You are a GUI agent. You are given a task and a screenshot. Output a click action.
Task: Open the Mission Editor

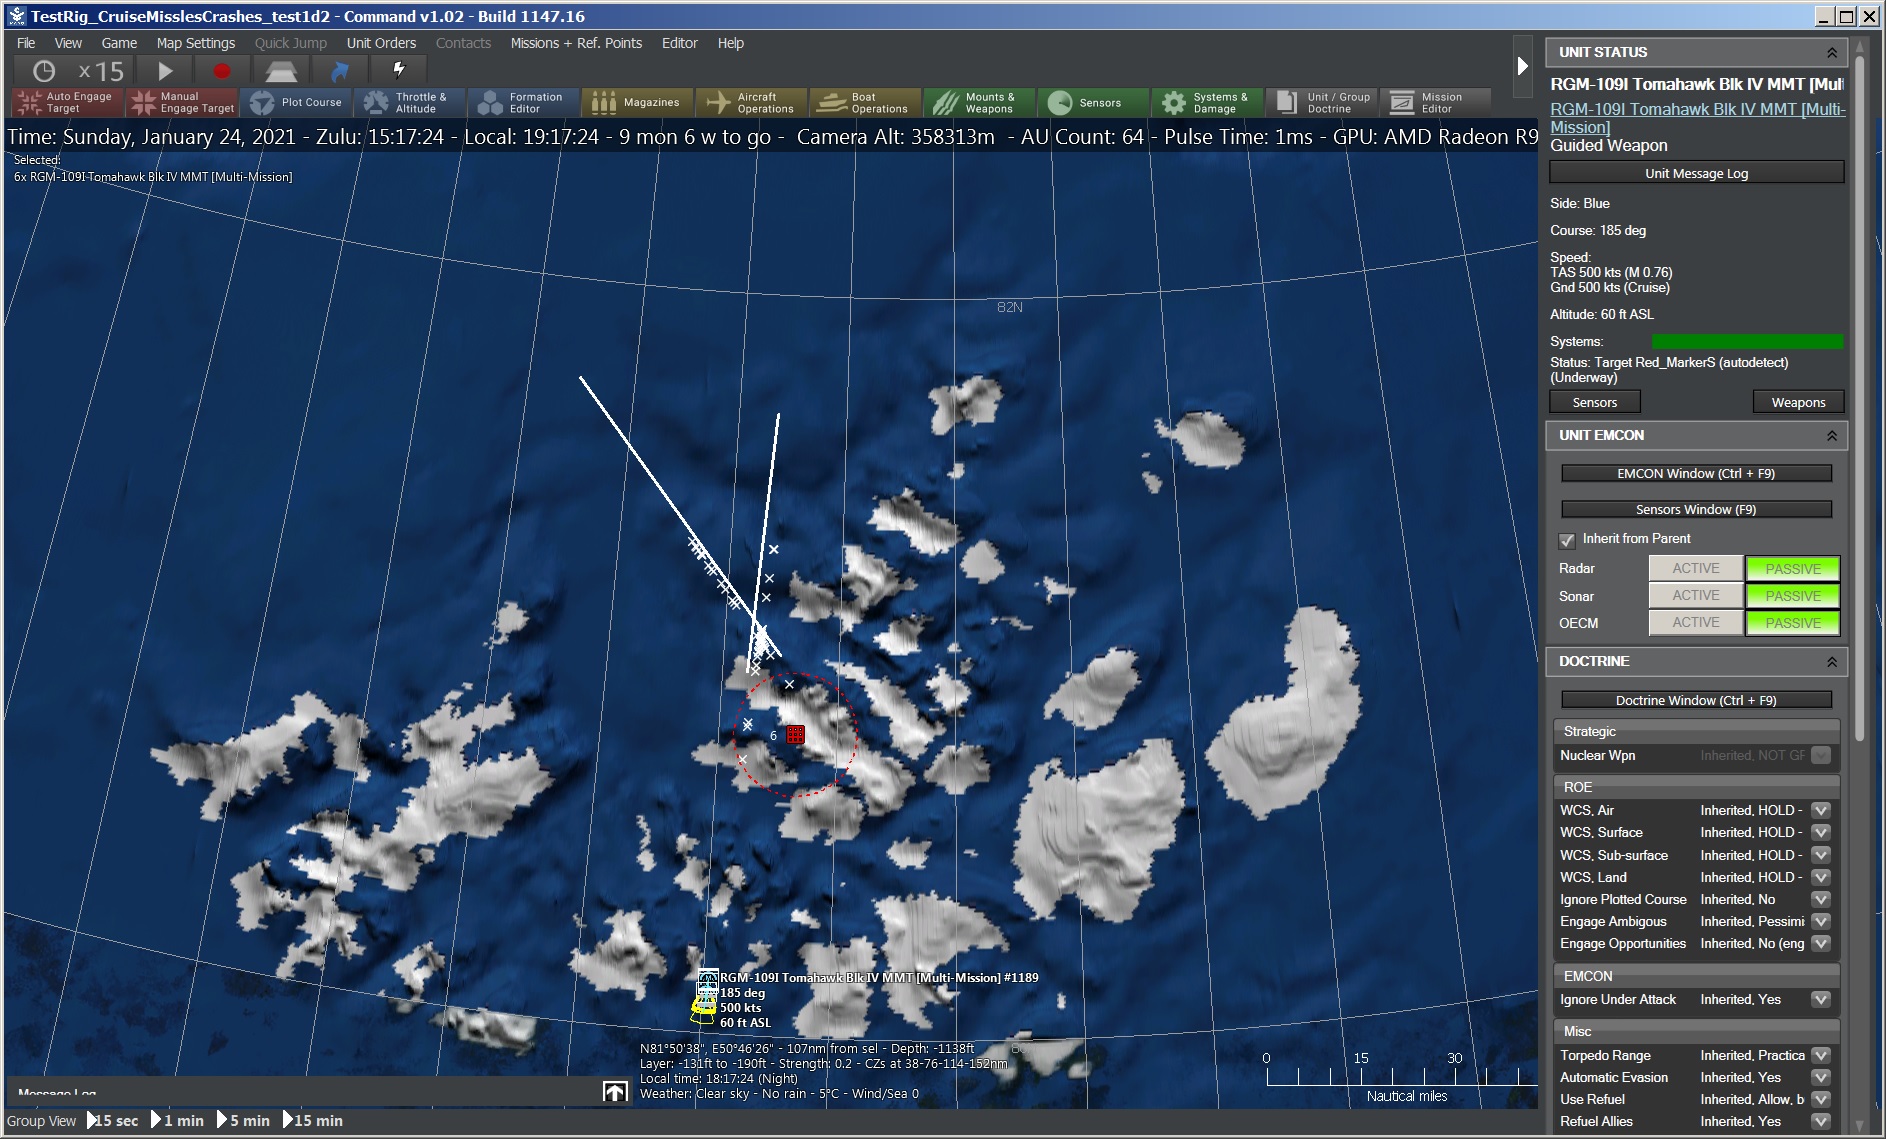click(1434, 102)
